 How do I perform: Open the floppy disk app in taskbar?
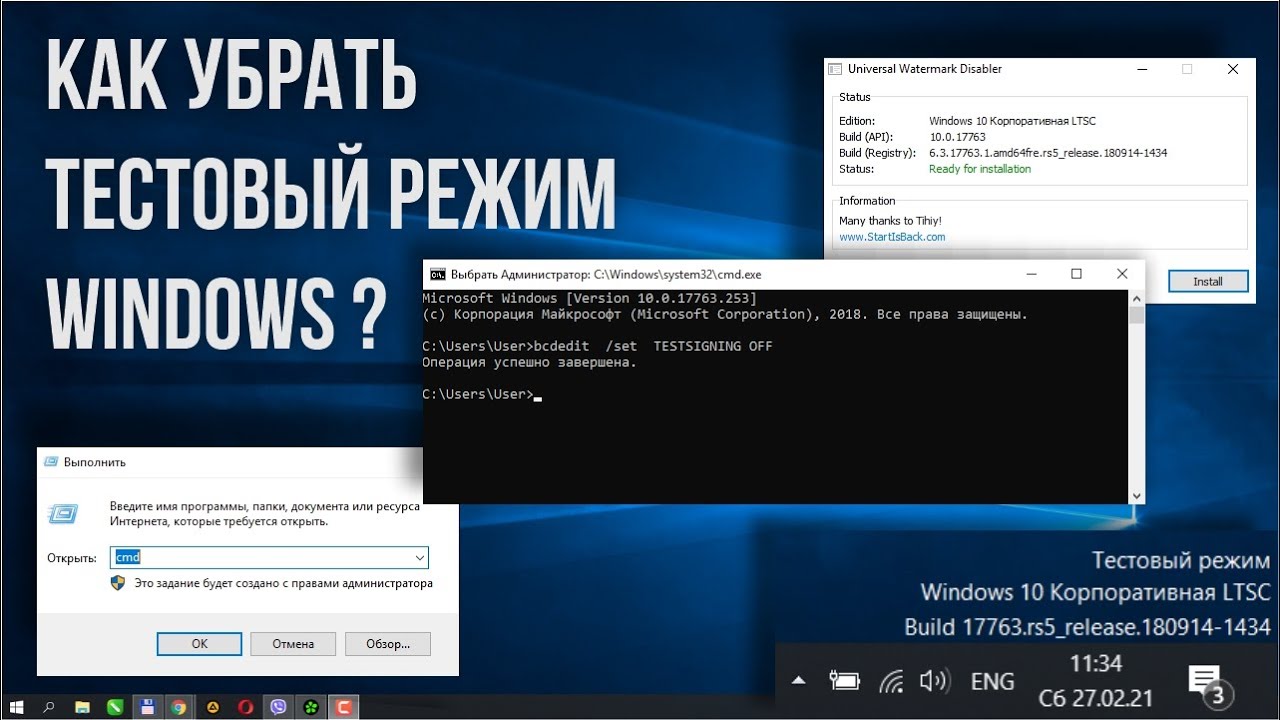pos(147,707)
